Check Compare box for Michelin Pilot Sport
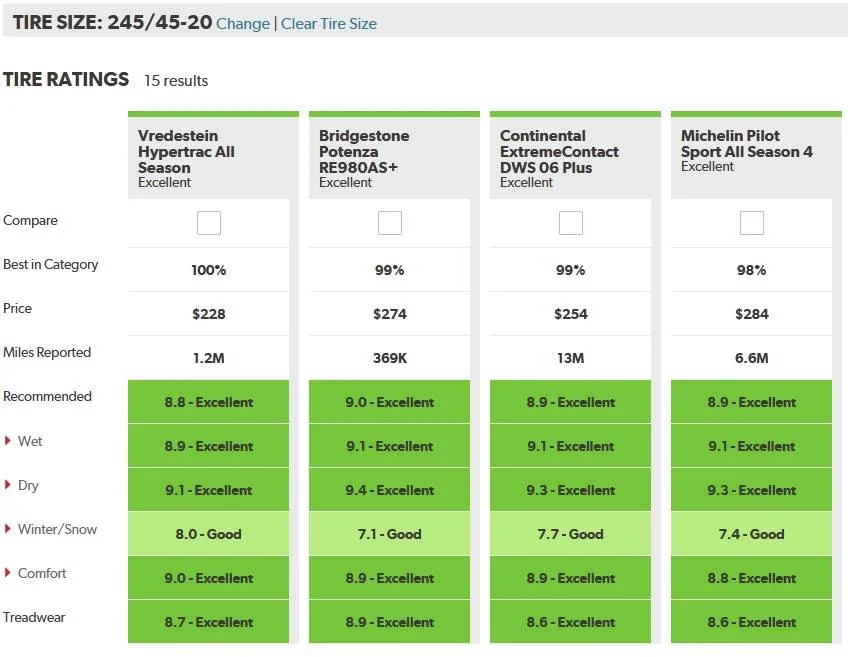 [x=752, y=223]
